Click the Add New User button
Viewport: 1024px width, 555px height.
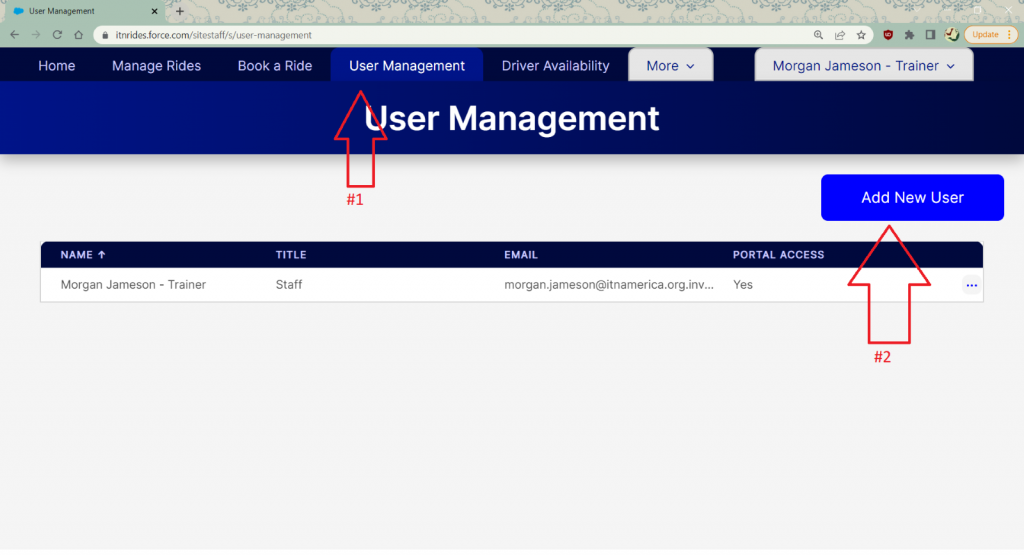click(x=912, y=198)
